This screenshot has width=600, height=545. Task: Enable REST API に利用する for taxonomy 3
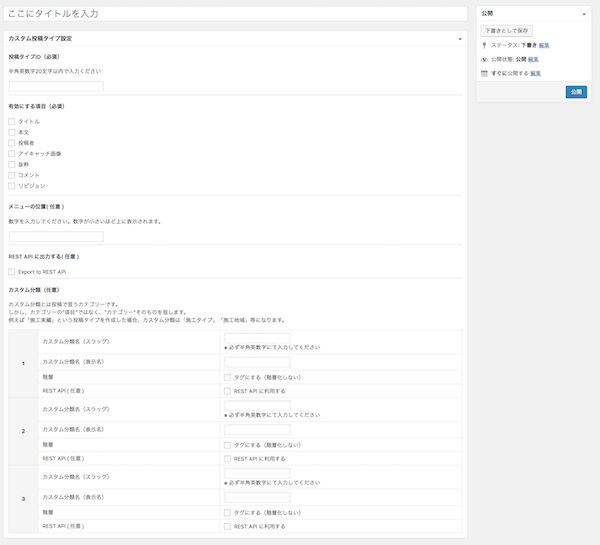point(228,525)
